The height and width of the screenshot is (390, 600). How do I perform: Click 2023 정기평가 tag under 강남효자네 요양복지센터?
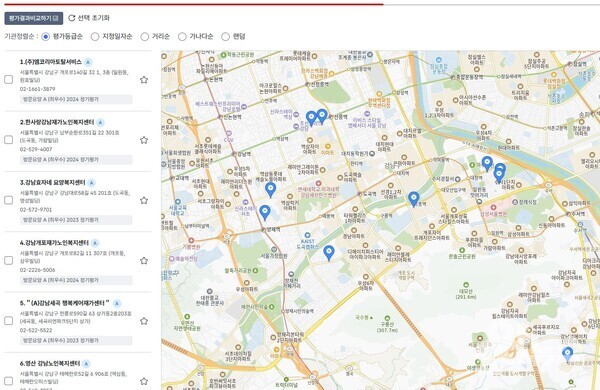[76, 220]
